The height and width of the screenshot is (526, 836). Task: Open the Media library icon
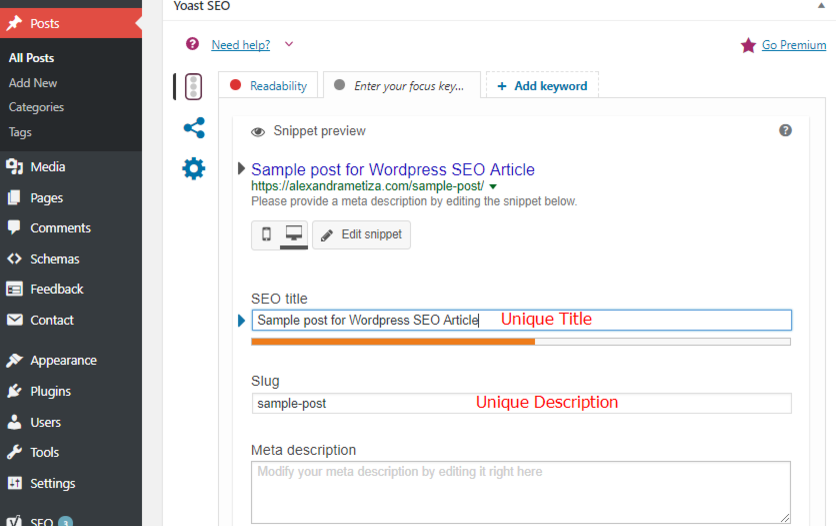14,167
